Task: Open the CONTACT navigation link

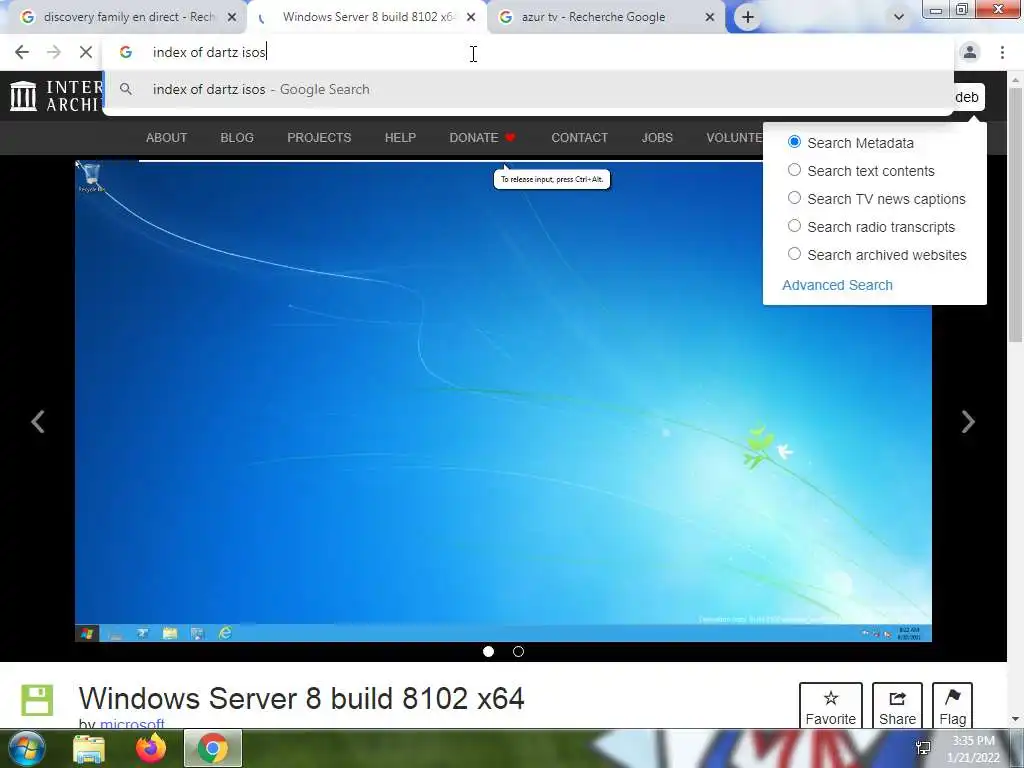Action: click(579, 138)
